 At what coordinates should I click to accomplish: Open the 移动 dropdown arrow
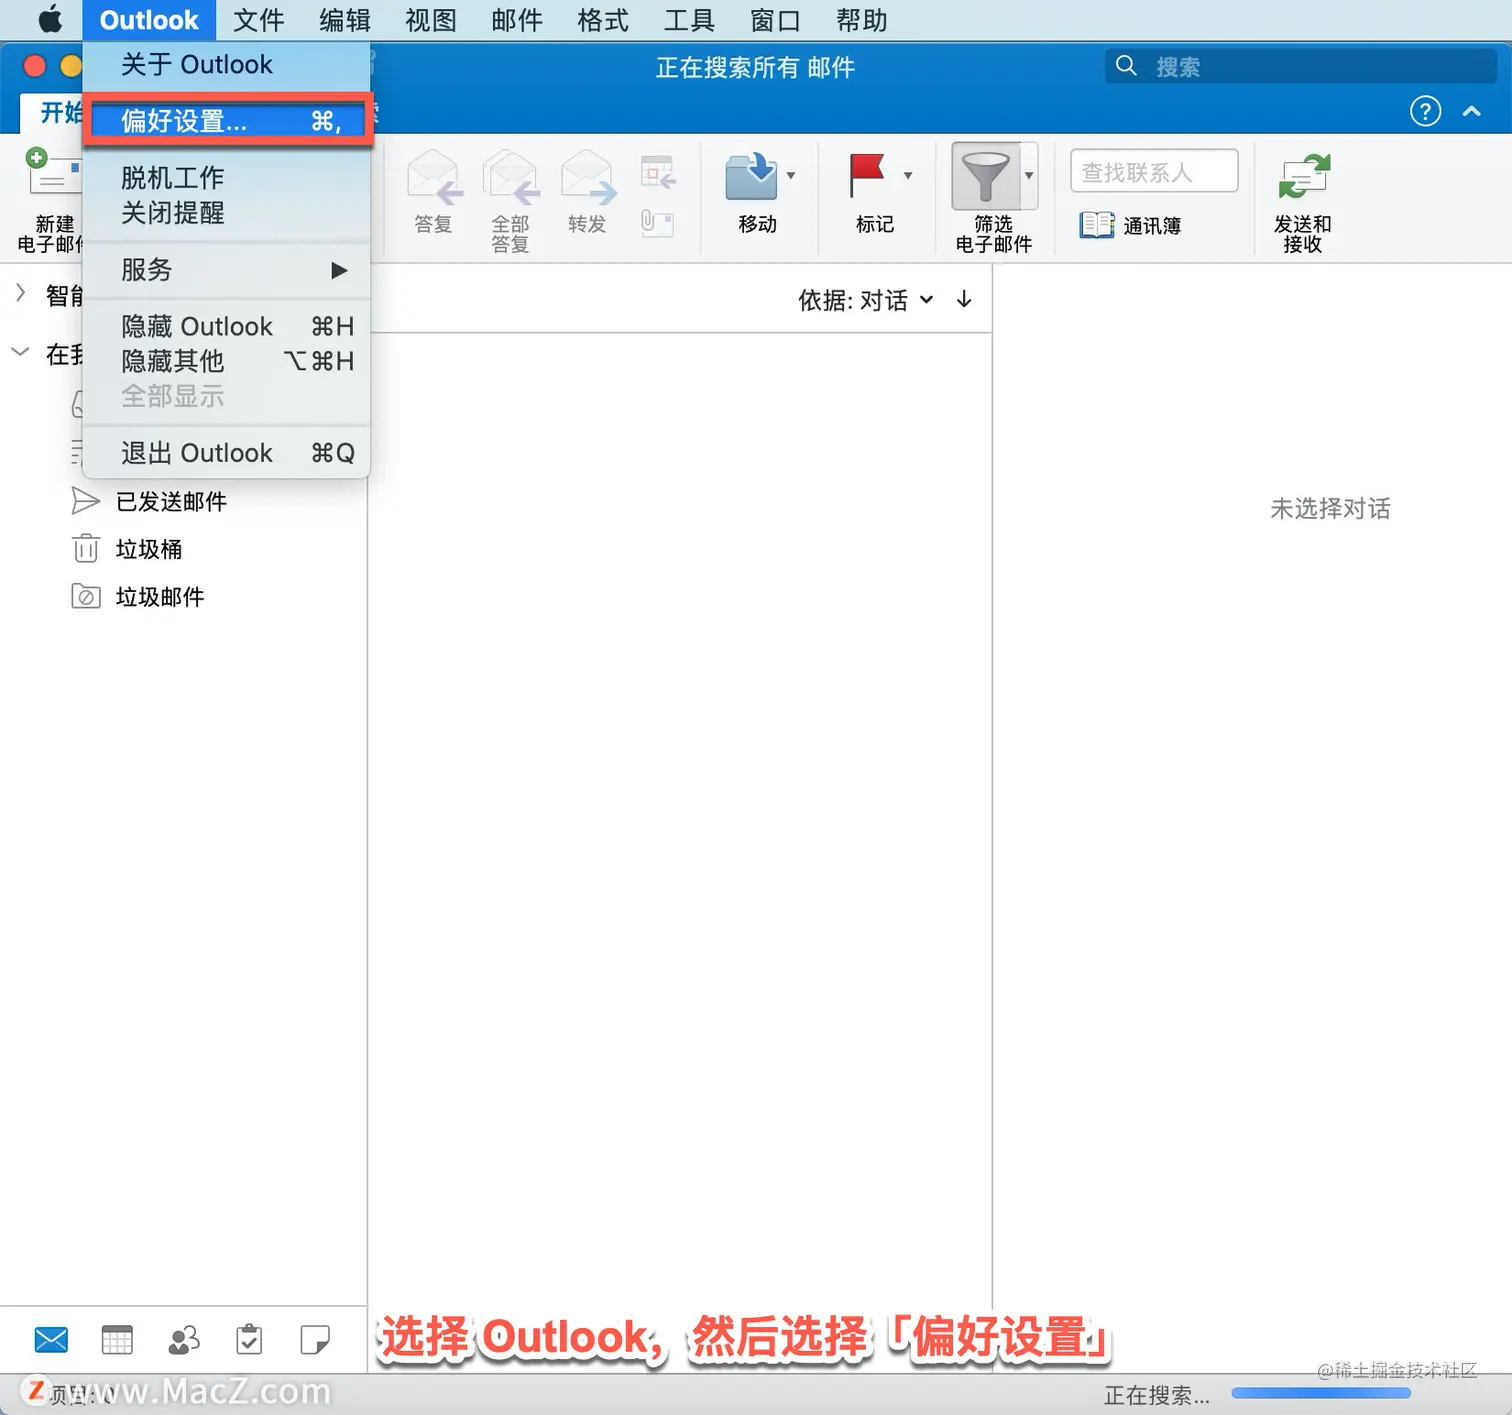791,176
